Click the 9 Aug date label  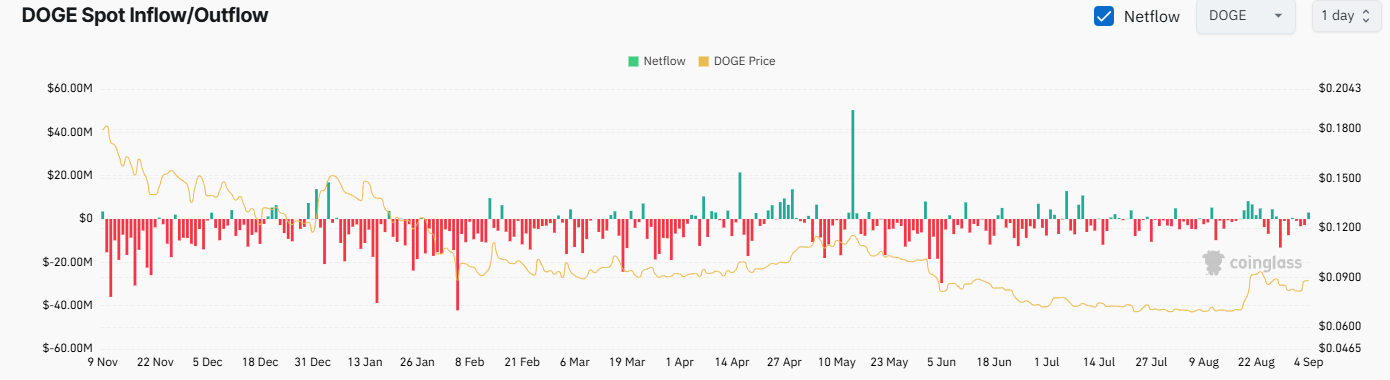pyautogui.click(x=1203, y=362)
